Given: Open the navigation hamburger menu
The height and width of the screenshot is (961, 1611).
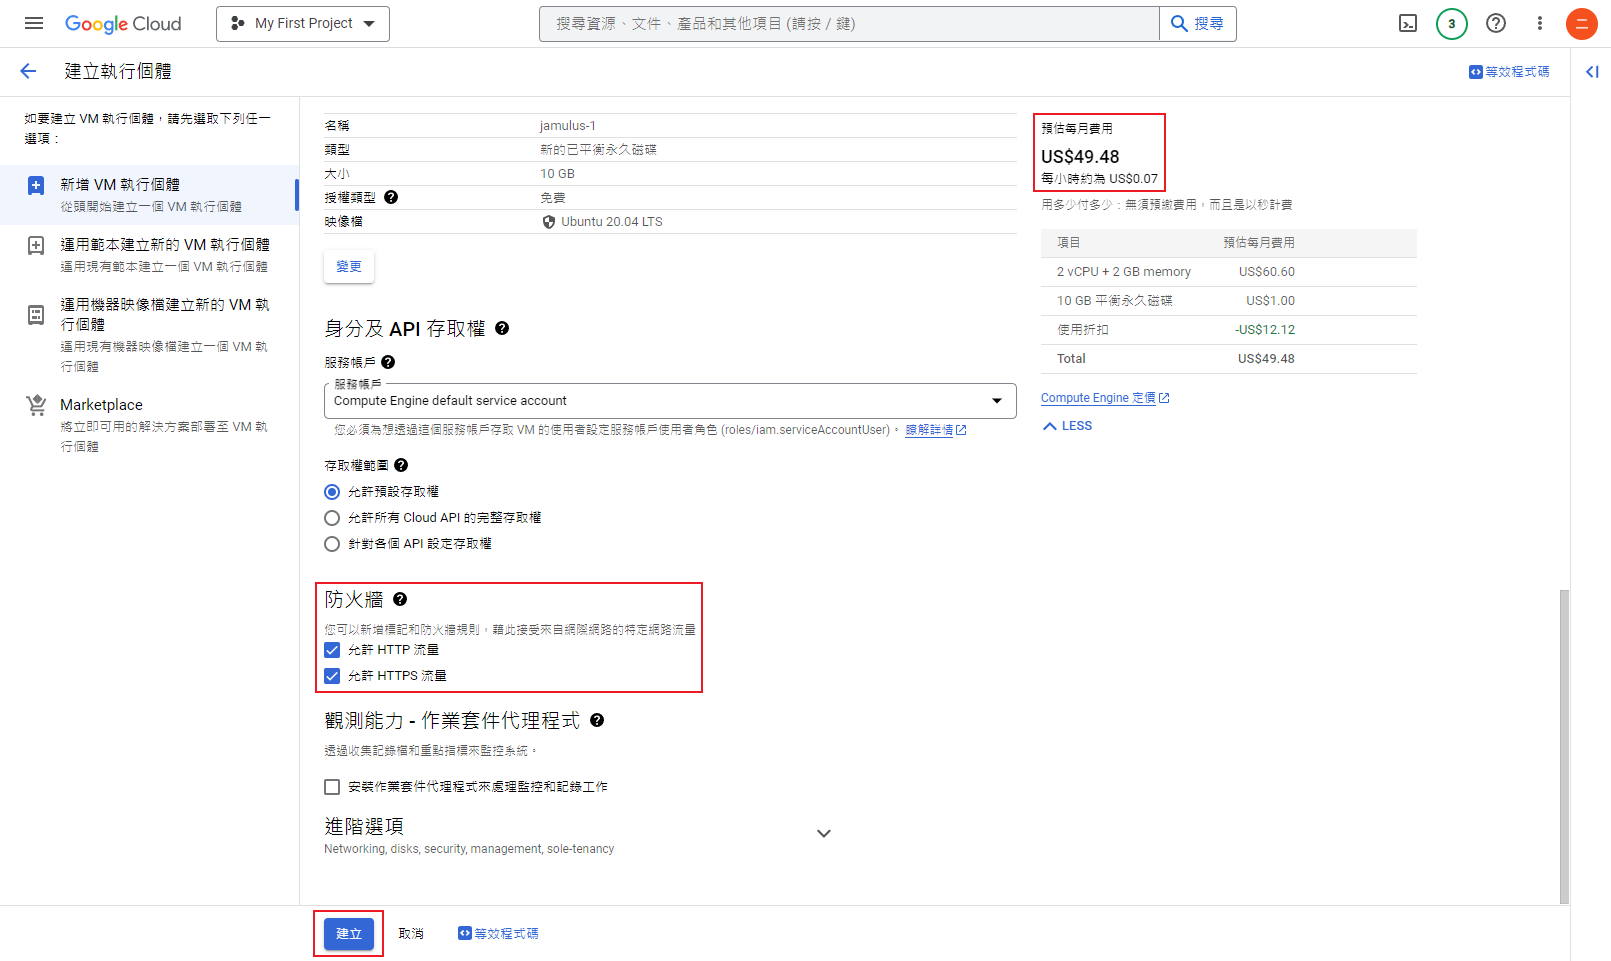Looking at the screenshot, I should [x=33, y=23].
